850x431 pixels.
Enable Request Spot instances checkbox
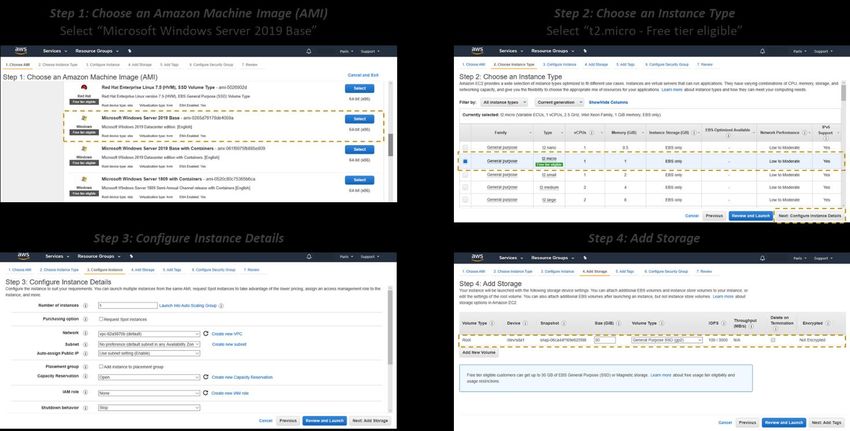pos(101,319)
